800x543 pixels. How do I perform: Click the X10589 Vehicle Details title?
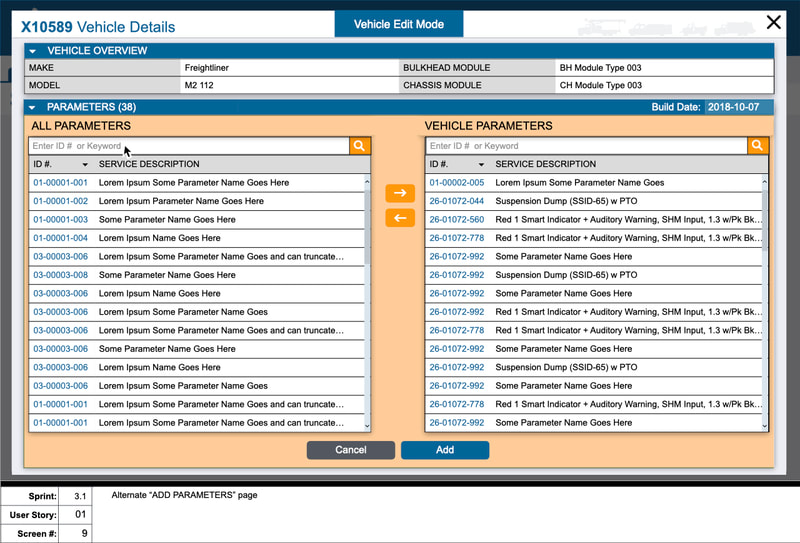98,27
